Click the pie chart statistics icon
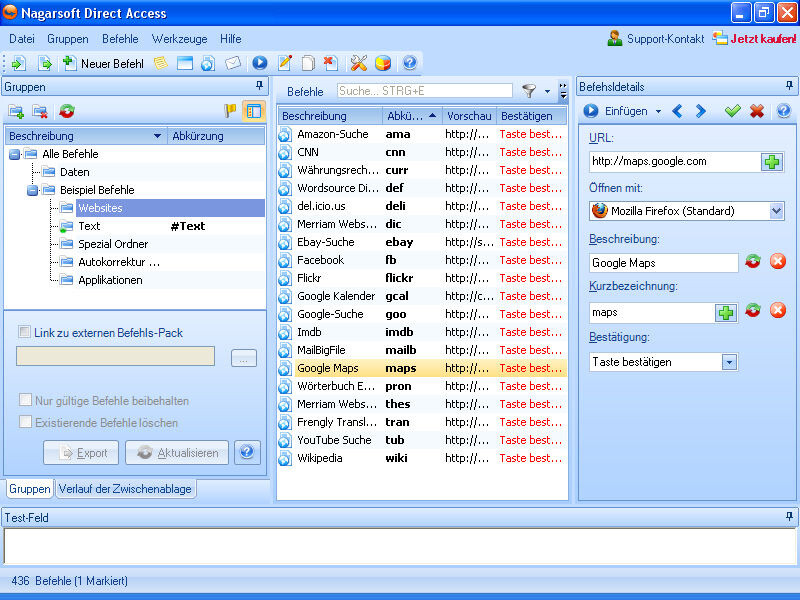Viewport: 800px width, 600px height. (x=383, y=63)
